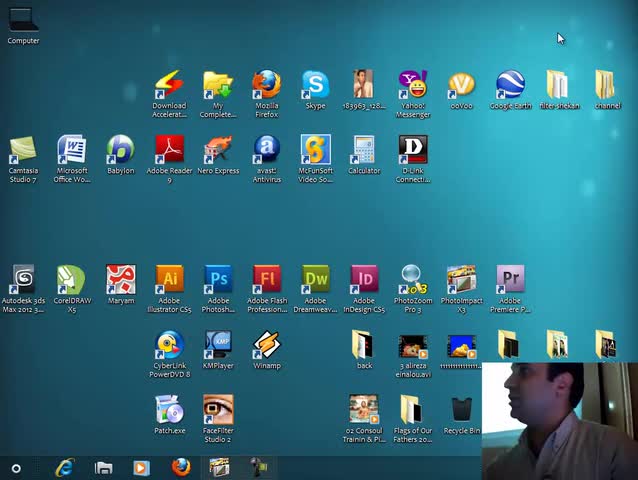Open Flags of Our Fathers folder
This screenshot has width=638, height=480.
point(413,419)
